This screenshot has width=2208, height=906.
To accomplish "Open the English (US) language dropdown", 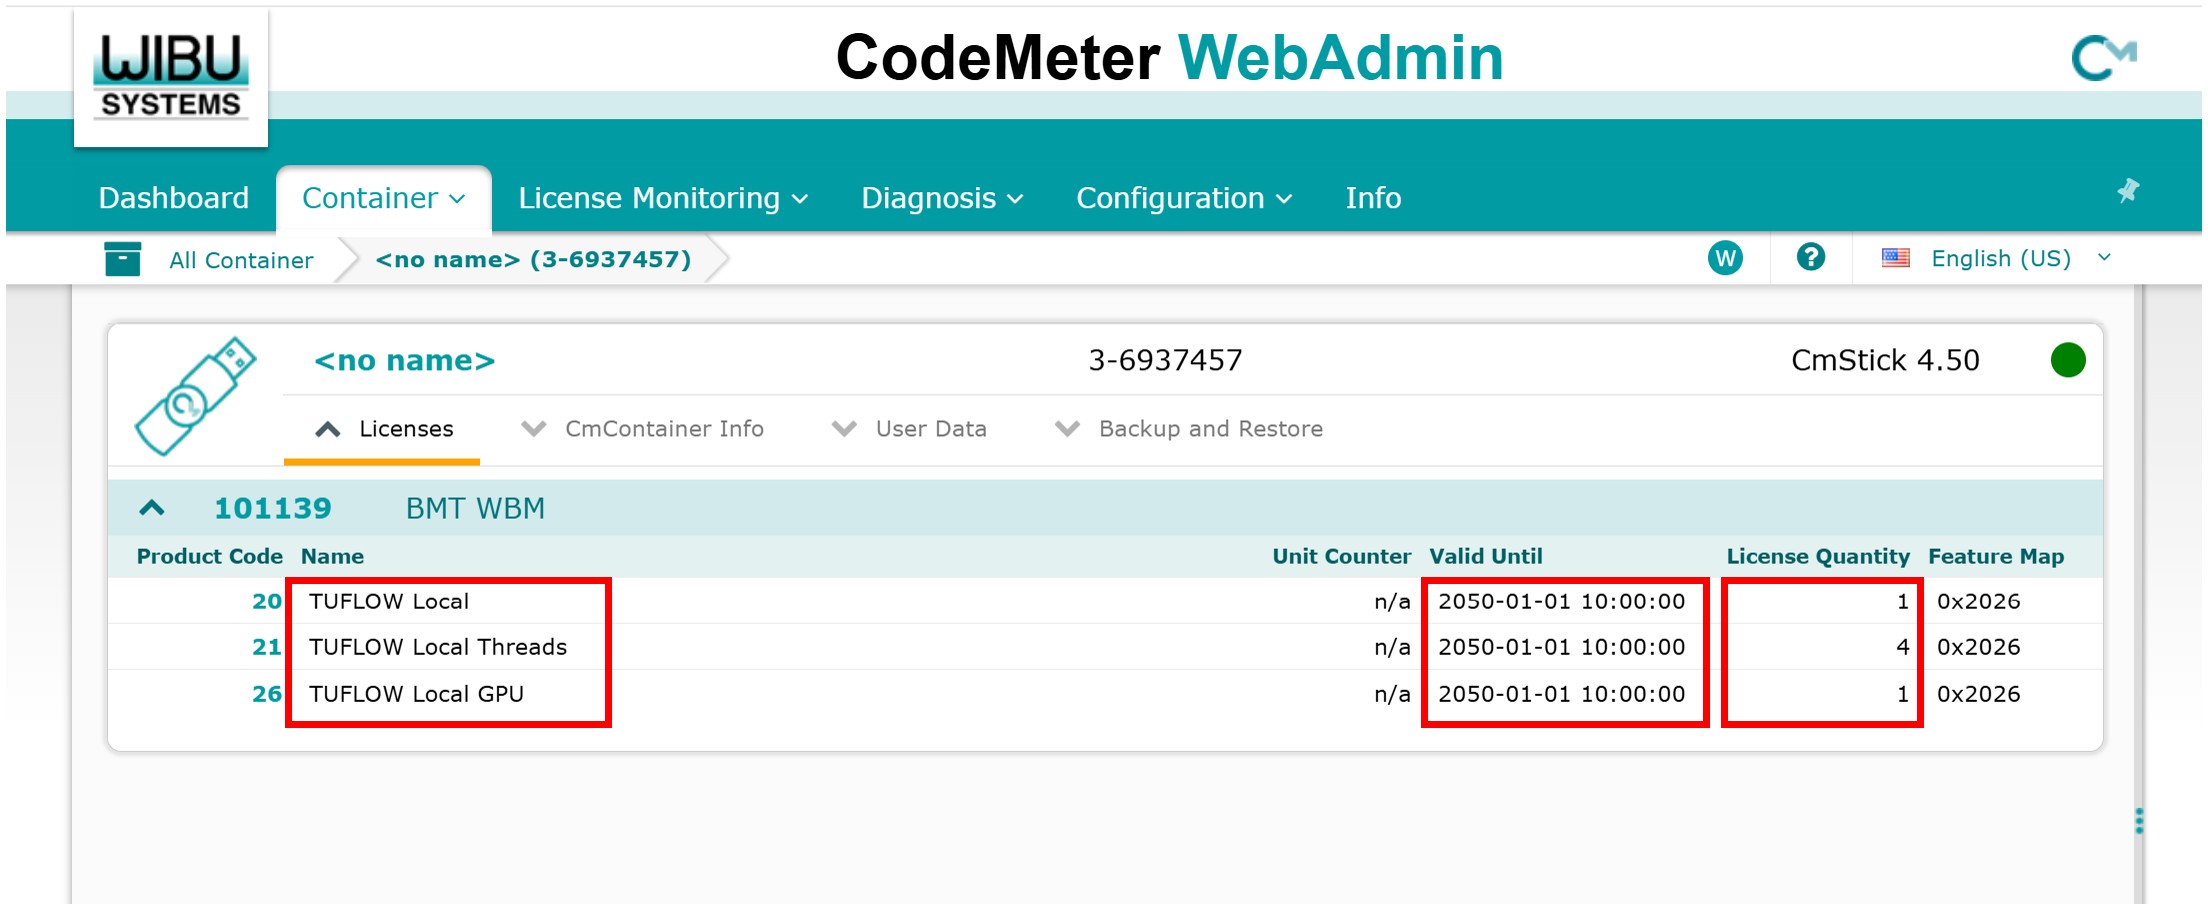I will tap(2021, 258).
